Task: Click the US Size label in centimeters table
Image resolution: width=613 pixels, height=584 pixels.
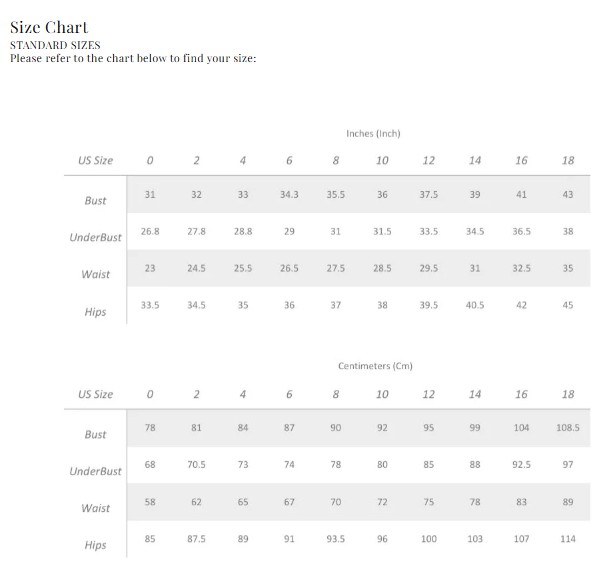Action: point(96,394)
